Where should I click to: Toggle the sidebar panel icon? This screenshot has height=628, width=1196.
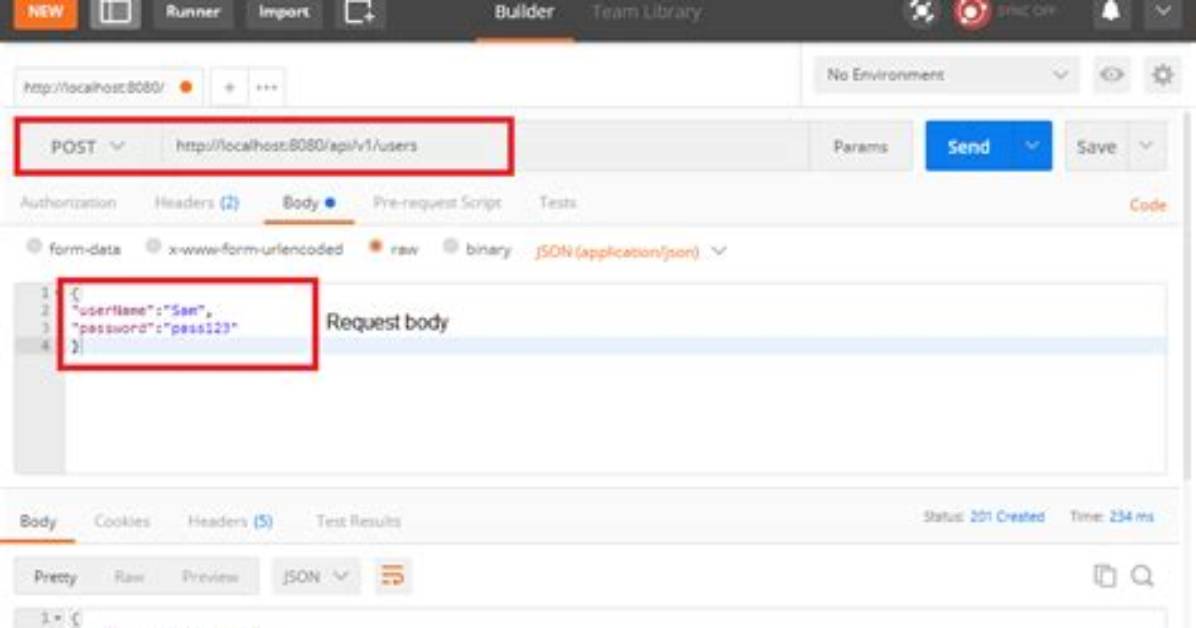click(115, 12)
